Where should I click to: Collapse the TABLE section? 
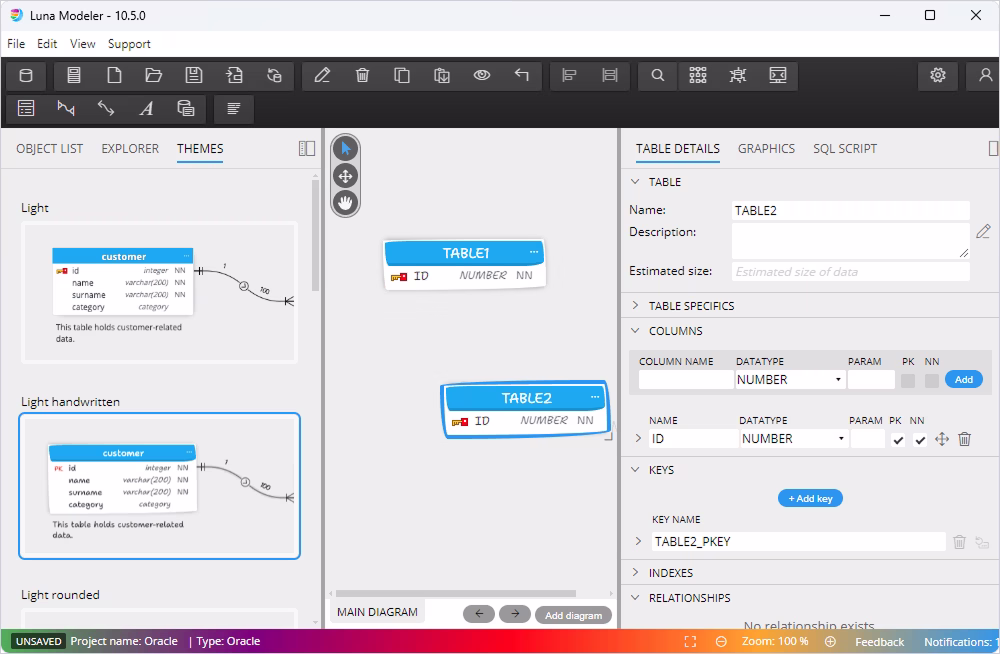coord(635,182)
